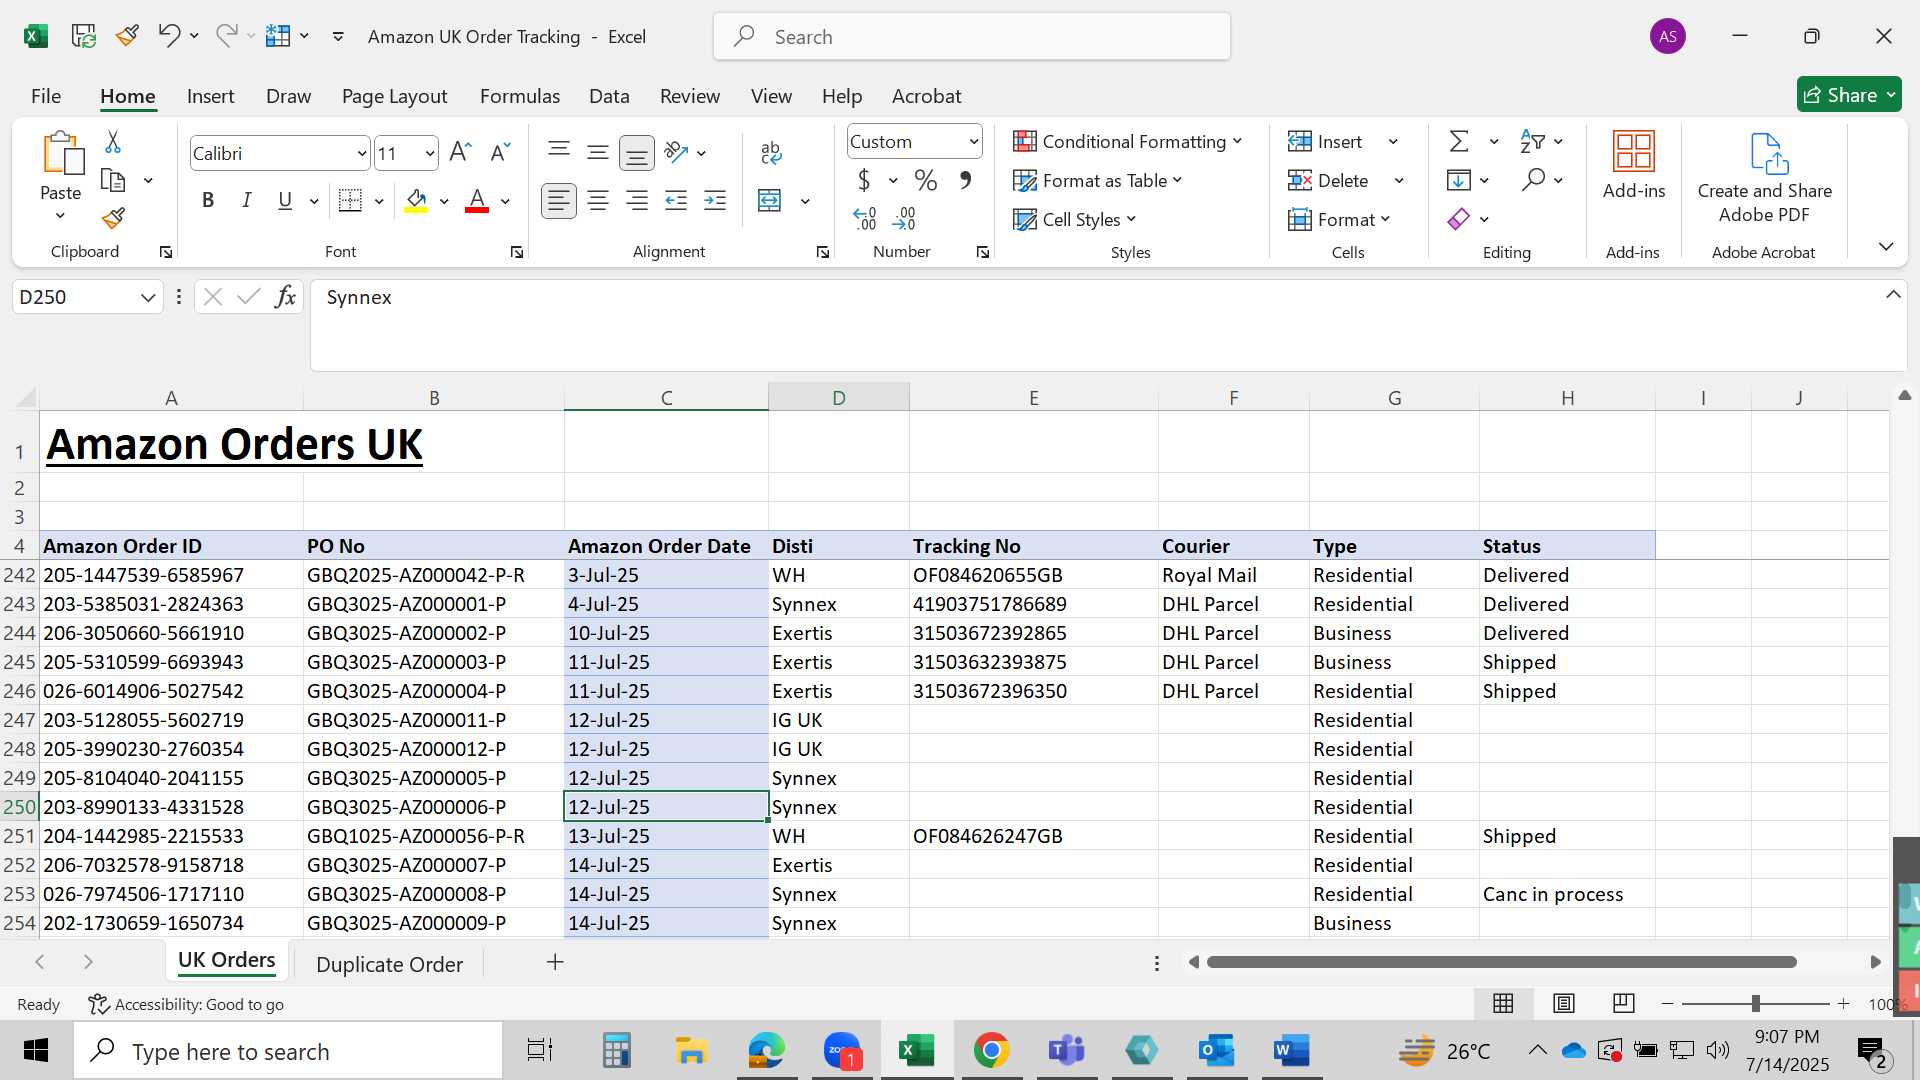Increase indent in Alignment group
Image resolution: width=1920 pixels, height=1080 pixels.
click(715, 200)
